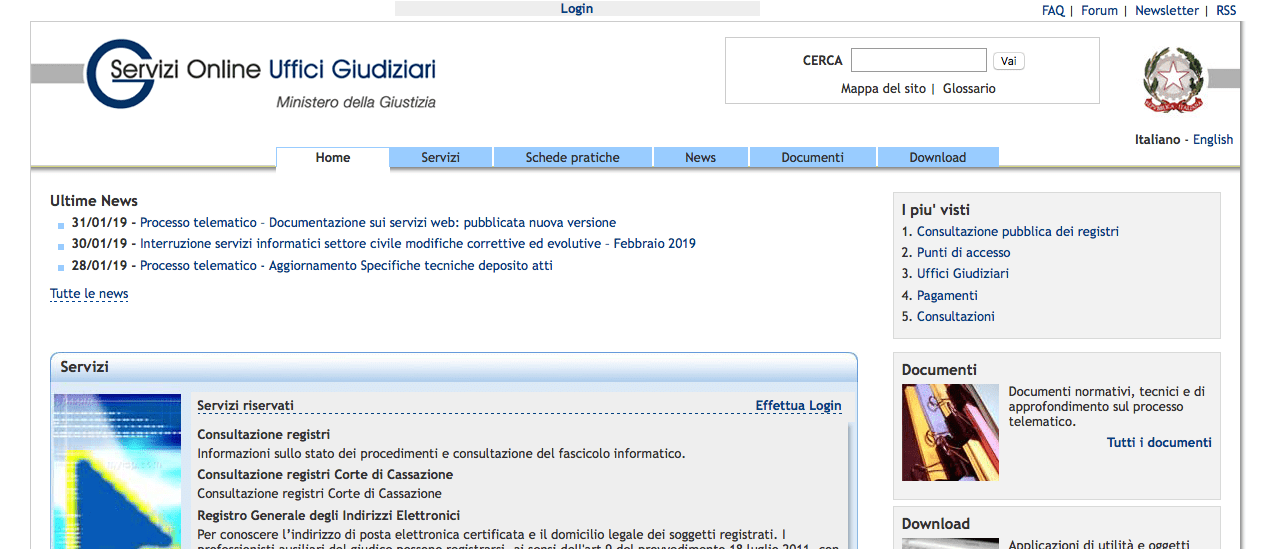Viewport: 1278px width, 549px height.
Task: Open Consultazione pubblica dei registri link
Action: [x=1017, y=232]
